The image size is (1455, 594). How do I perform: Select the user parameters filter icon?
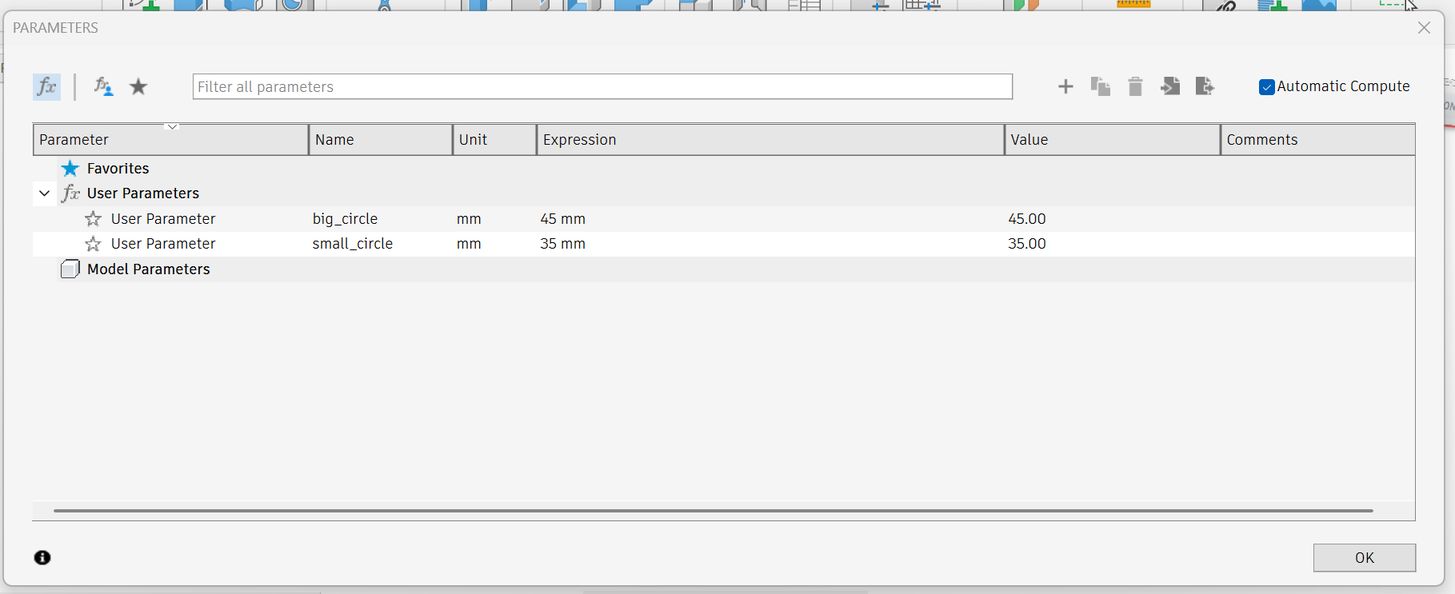[103, 87]
